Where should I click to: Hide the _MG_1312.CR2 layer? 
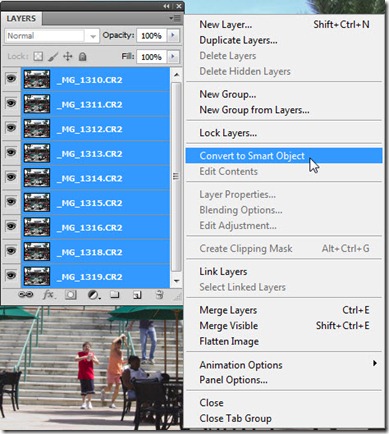[11, 128]
